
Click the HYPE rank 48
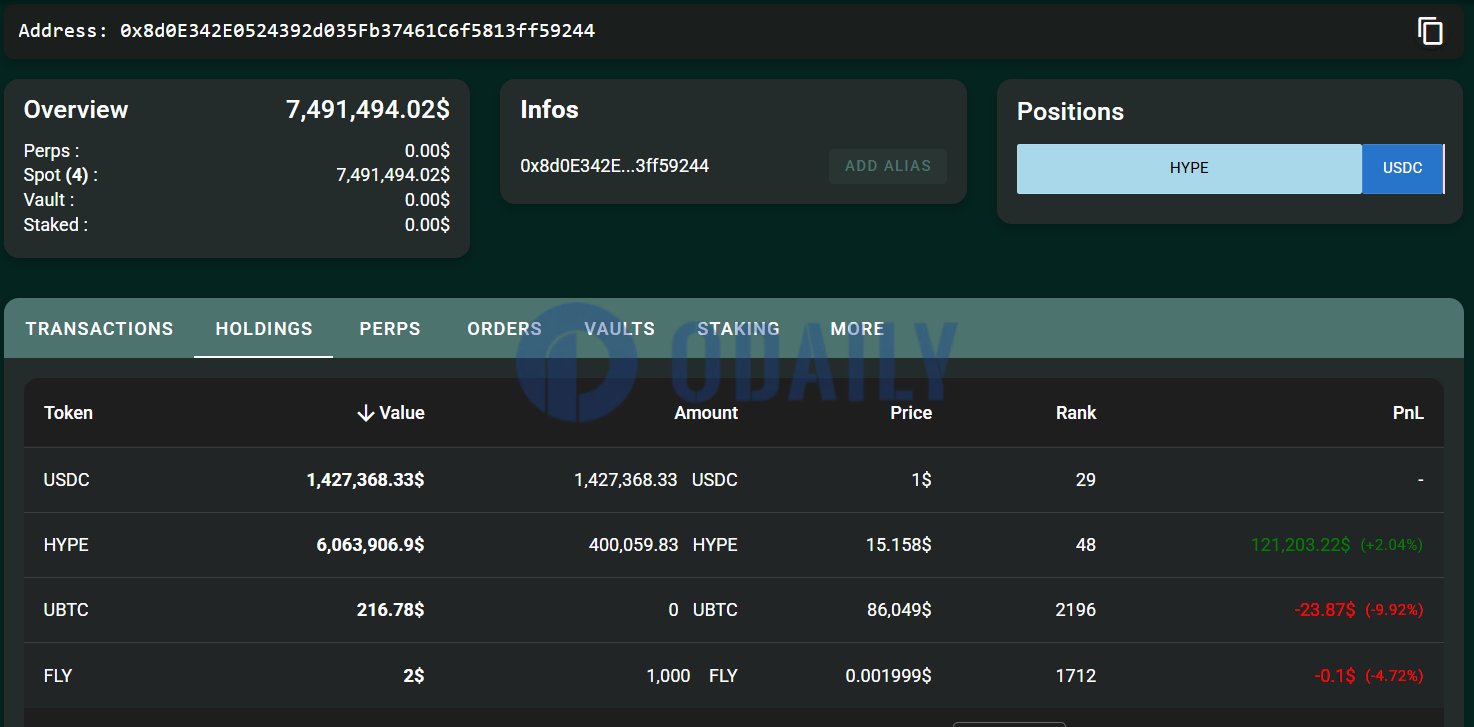[x=1086, y=545]
